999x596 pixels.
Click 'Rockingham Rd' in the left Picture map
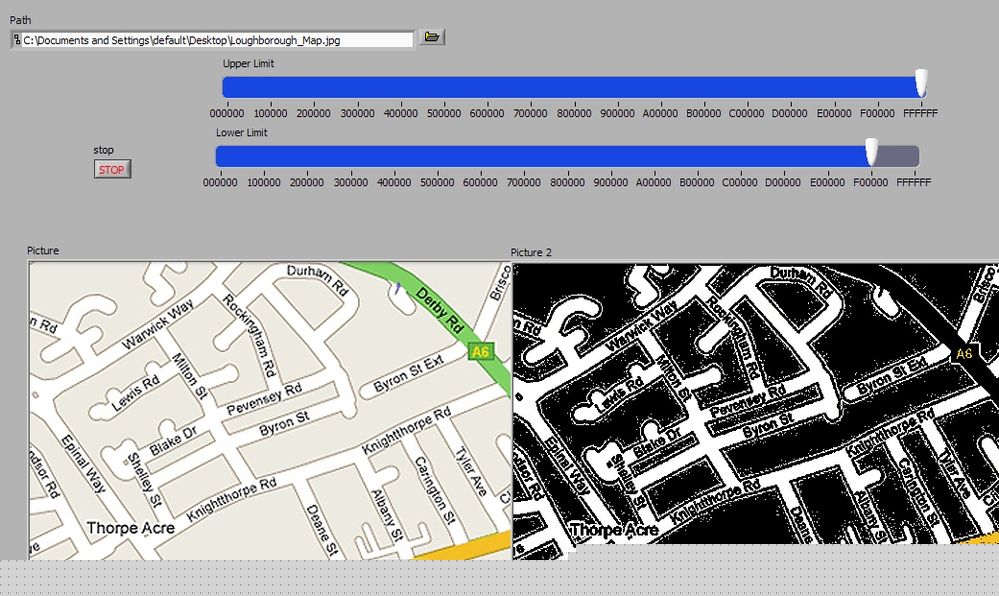[x=249, y=335]
